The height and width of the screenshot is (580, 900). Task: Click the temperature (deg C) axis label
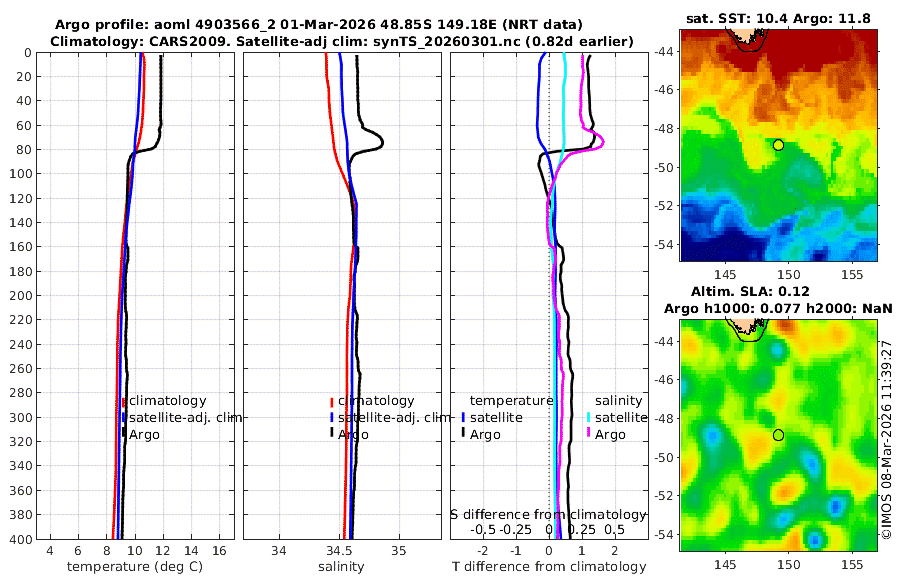coord(135,567)
